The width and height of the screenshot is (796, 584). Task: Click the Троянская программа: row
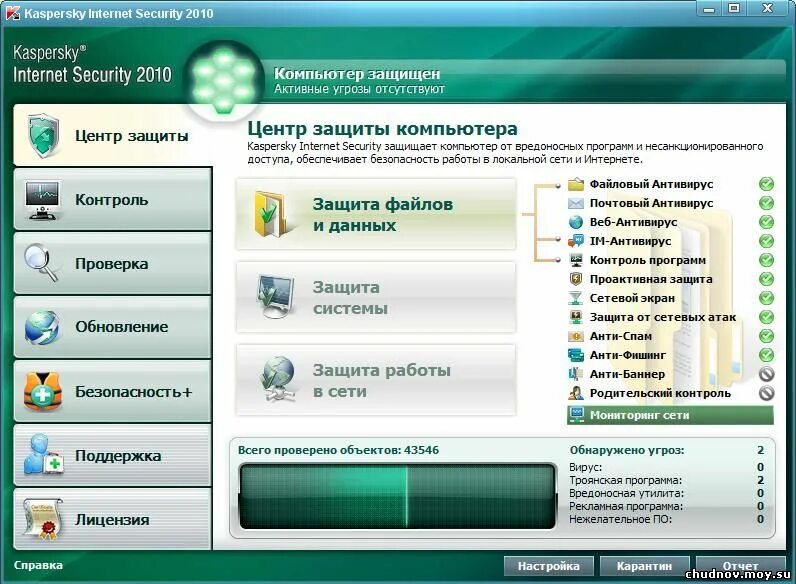667,480
